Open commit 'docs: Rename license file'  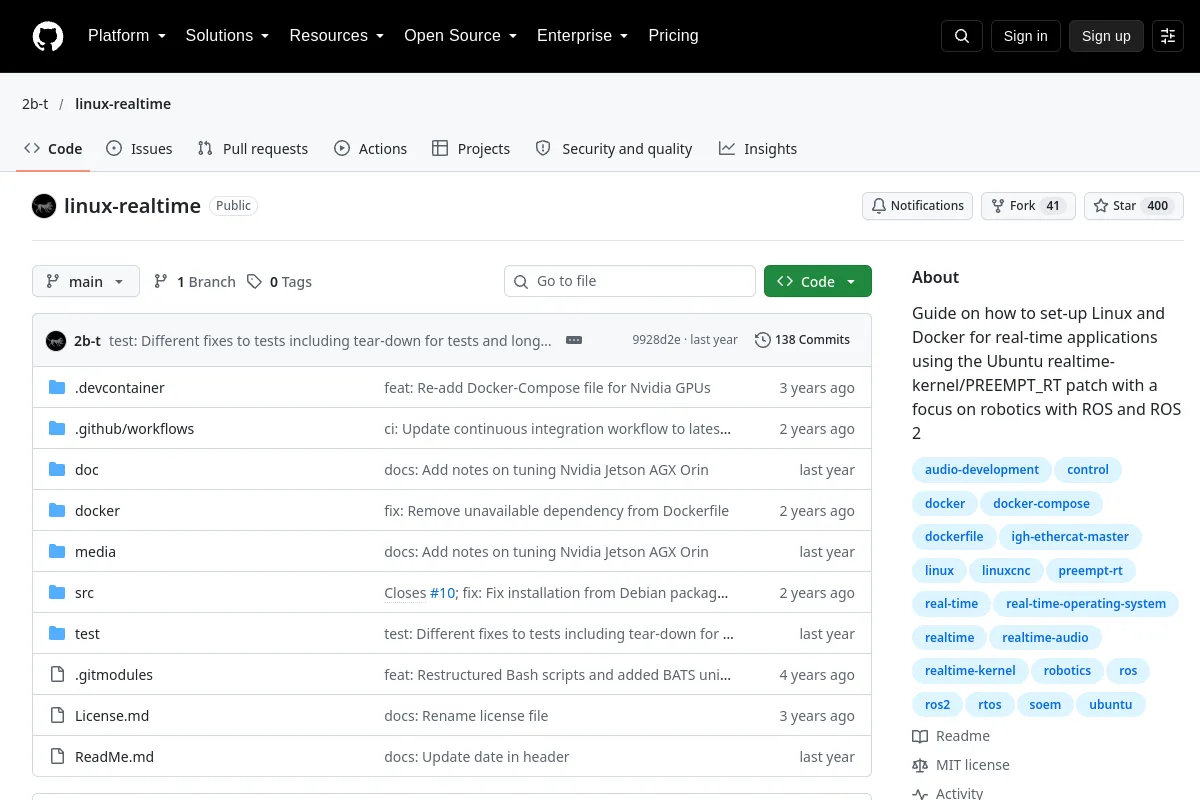tap(466, 716)
